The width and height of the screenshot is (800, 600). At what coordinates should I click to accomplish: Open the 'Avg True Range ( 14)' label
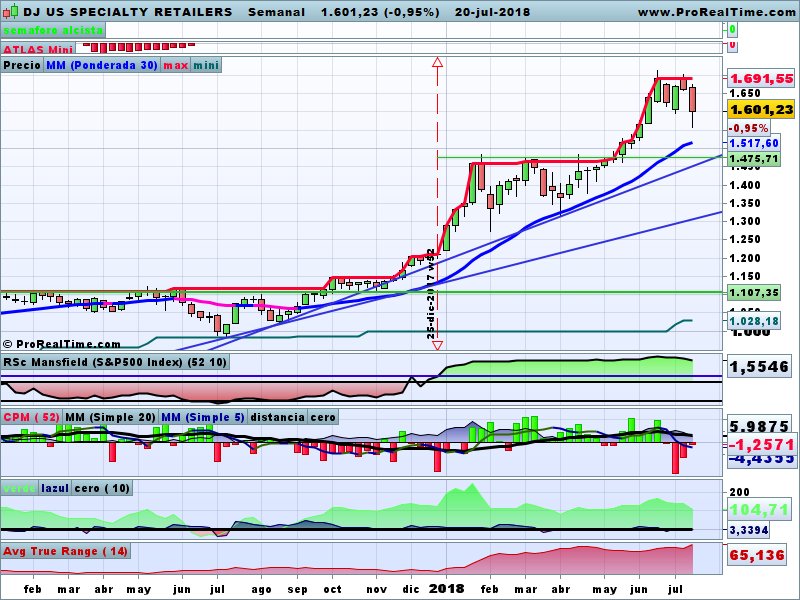(65, 551)
